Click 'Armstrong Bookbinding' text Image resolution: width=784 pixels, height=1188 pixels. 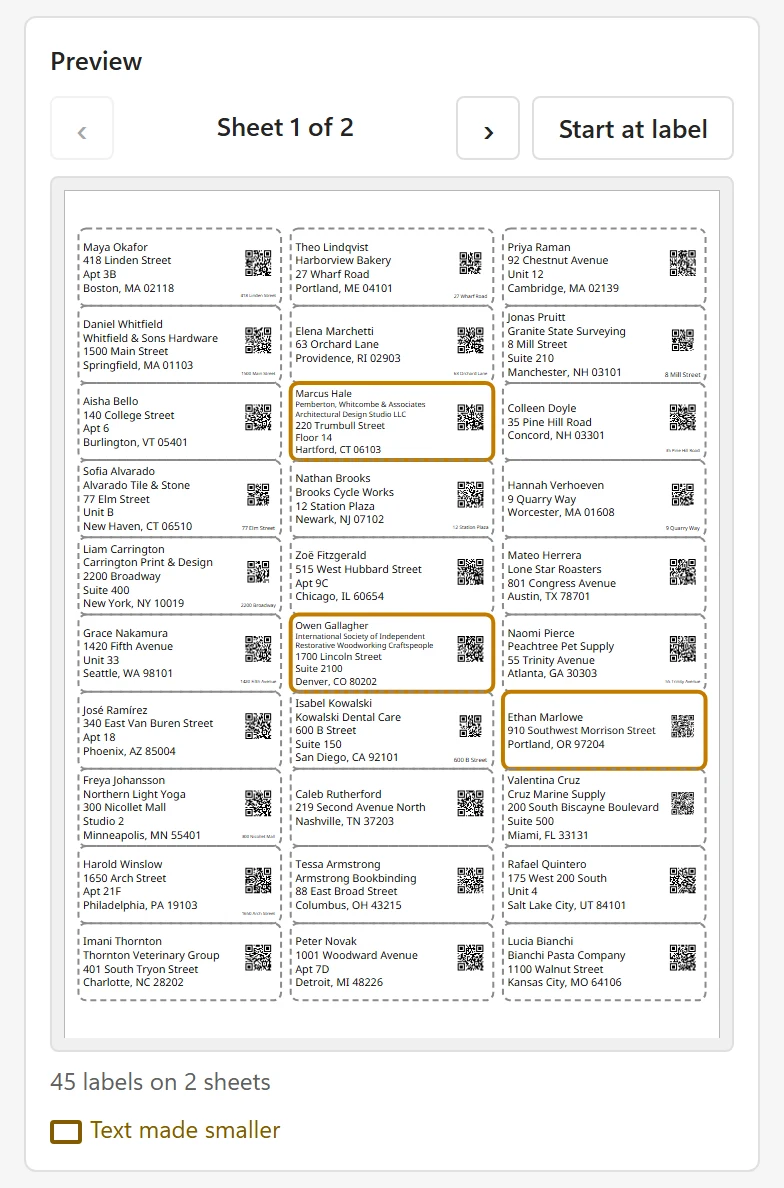click(356, 878)
